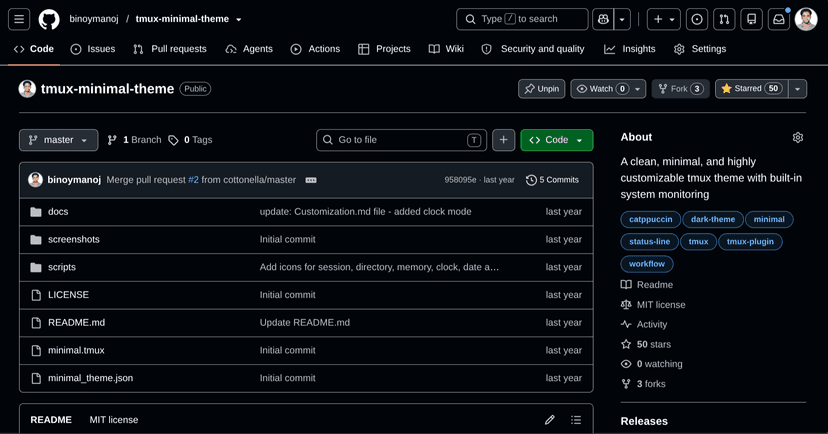Click the docs folder icon

[36, 212]
